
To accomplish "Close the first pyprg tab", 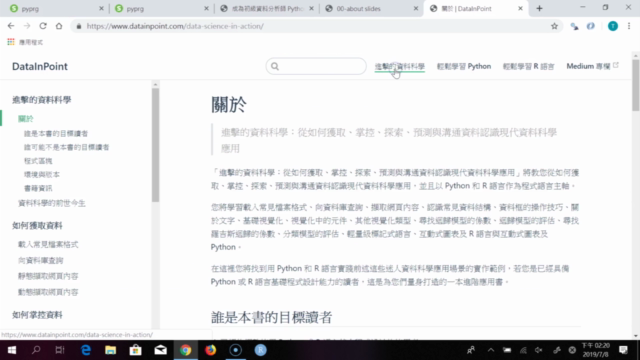I will (101, 8).
